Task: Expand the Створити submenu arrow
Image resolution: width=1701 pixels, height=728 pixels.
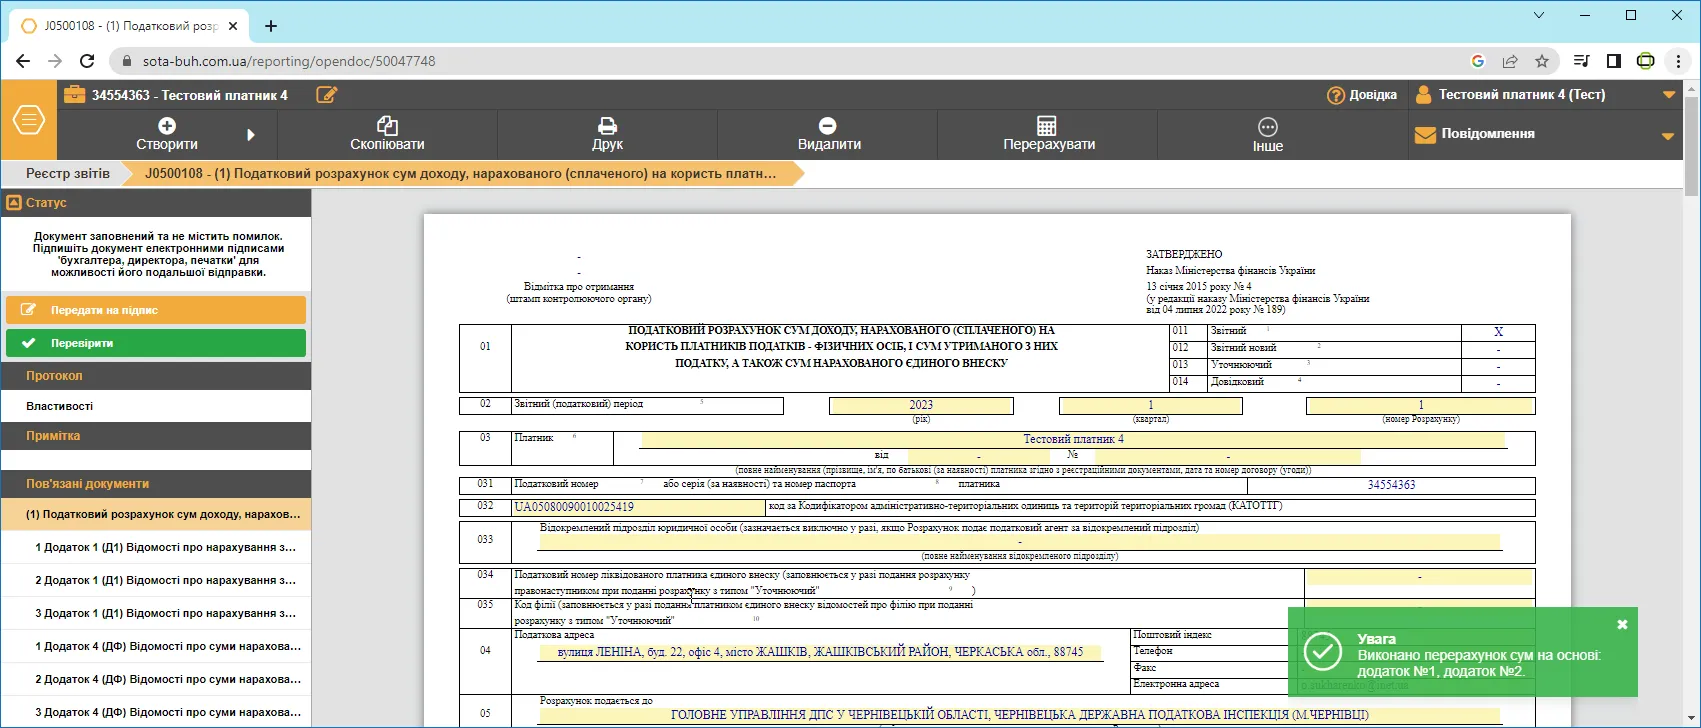Action: [x=251, y=135]
